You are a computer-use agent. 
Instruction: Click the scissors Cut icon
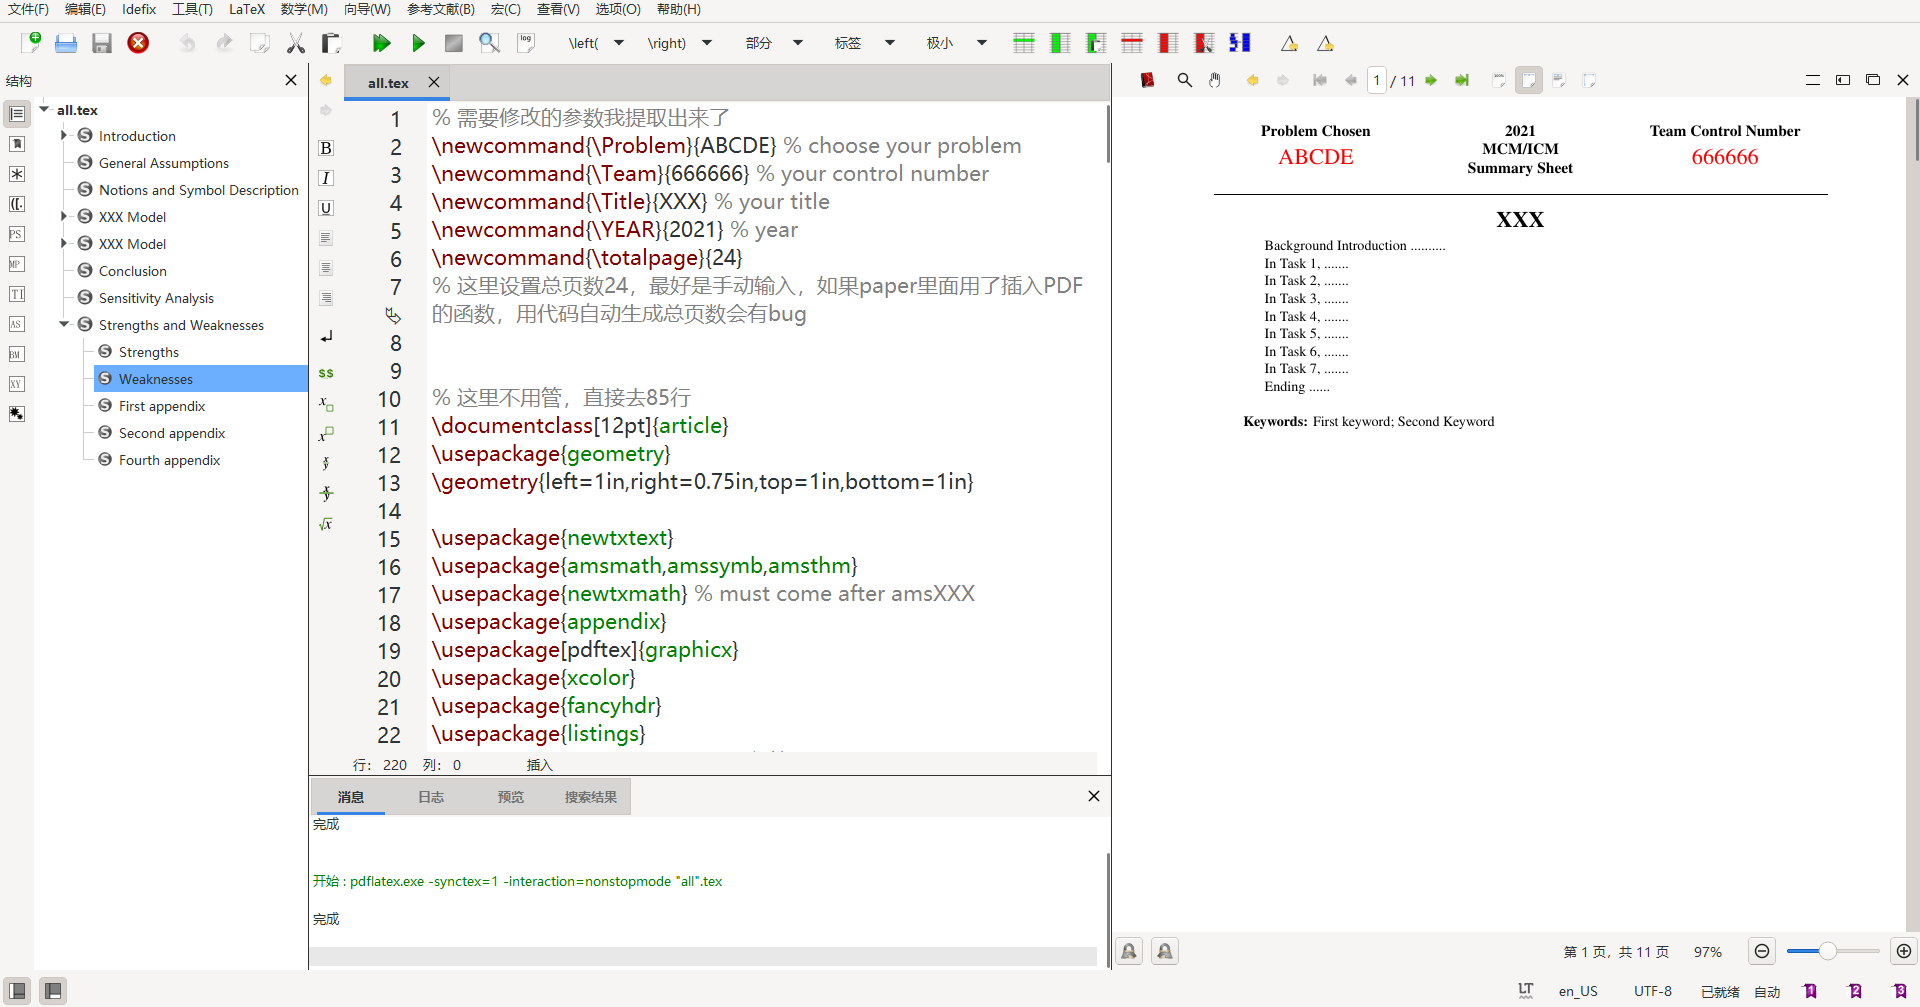(295, 43)
